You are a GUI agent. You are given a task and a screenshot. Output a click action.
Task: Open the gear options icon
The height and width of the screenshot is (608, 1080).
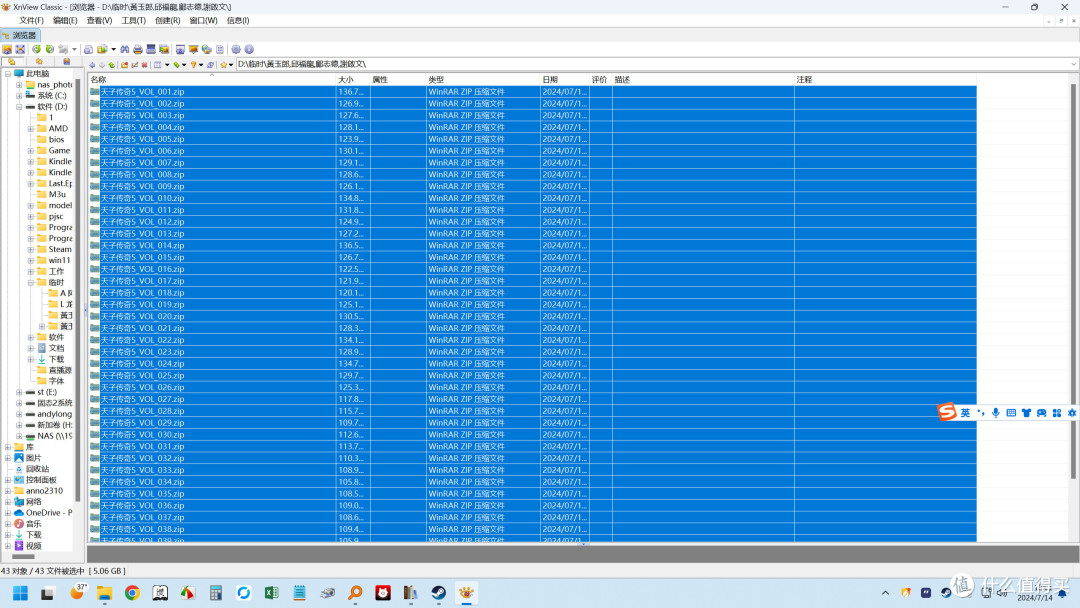click(236, 49)
